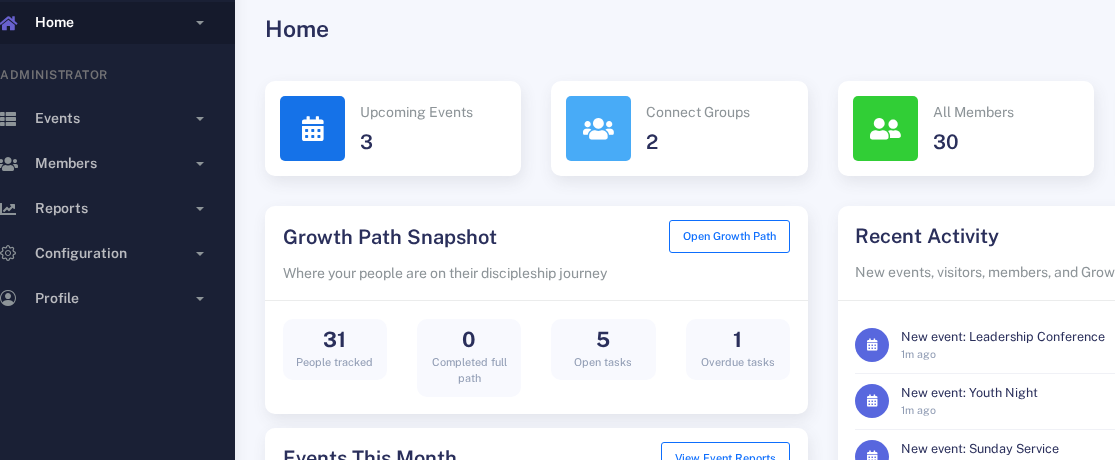The image size is (1115, 460).
Task: Click the Growth Path Snapshot heading
Action: tap(390, 237)
